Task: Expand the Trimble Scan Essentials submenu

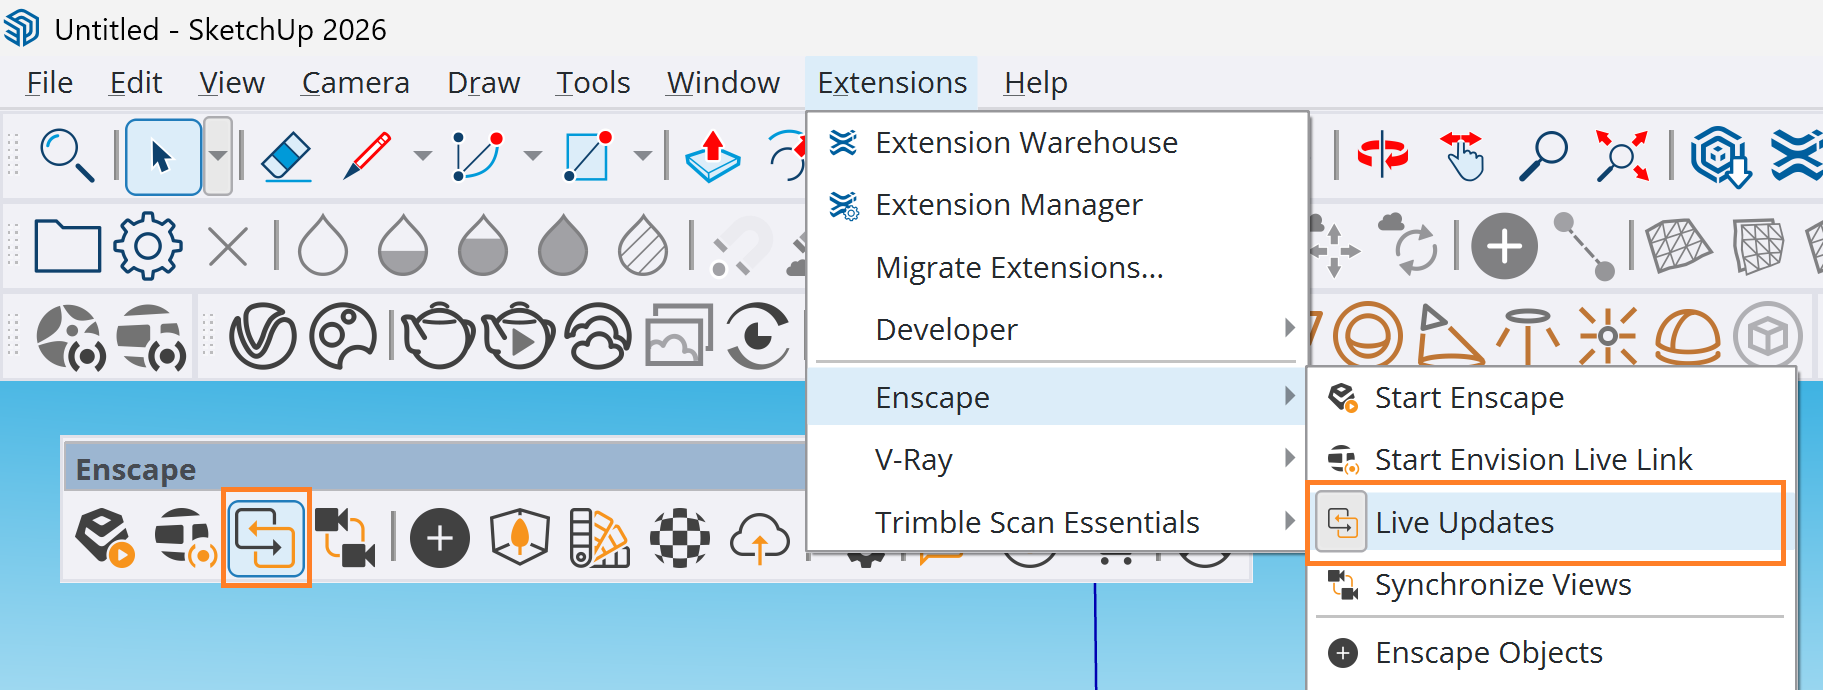Action: point(1058,522)
